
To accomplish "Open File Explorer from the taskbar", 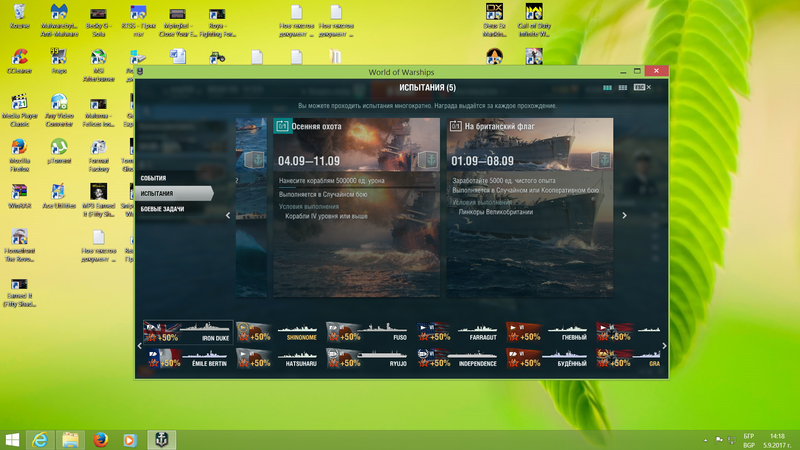I will pyautogui.click(x=70, y=440).
